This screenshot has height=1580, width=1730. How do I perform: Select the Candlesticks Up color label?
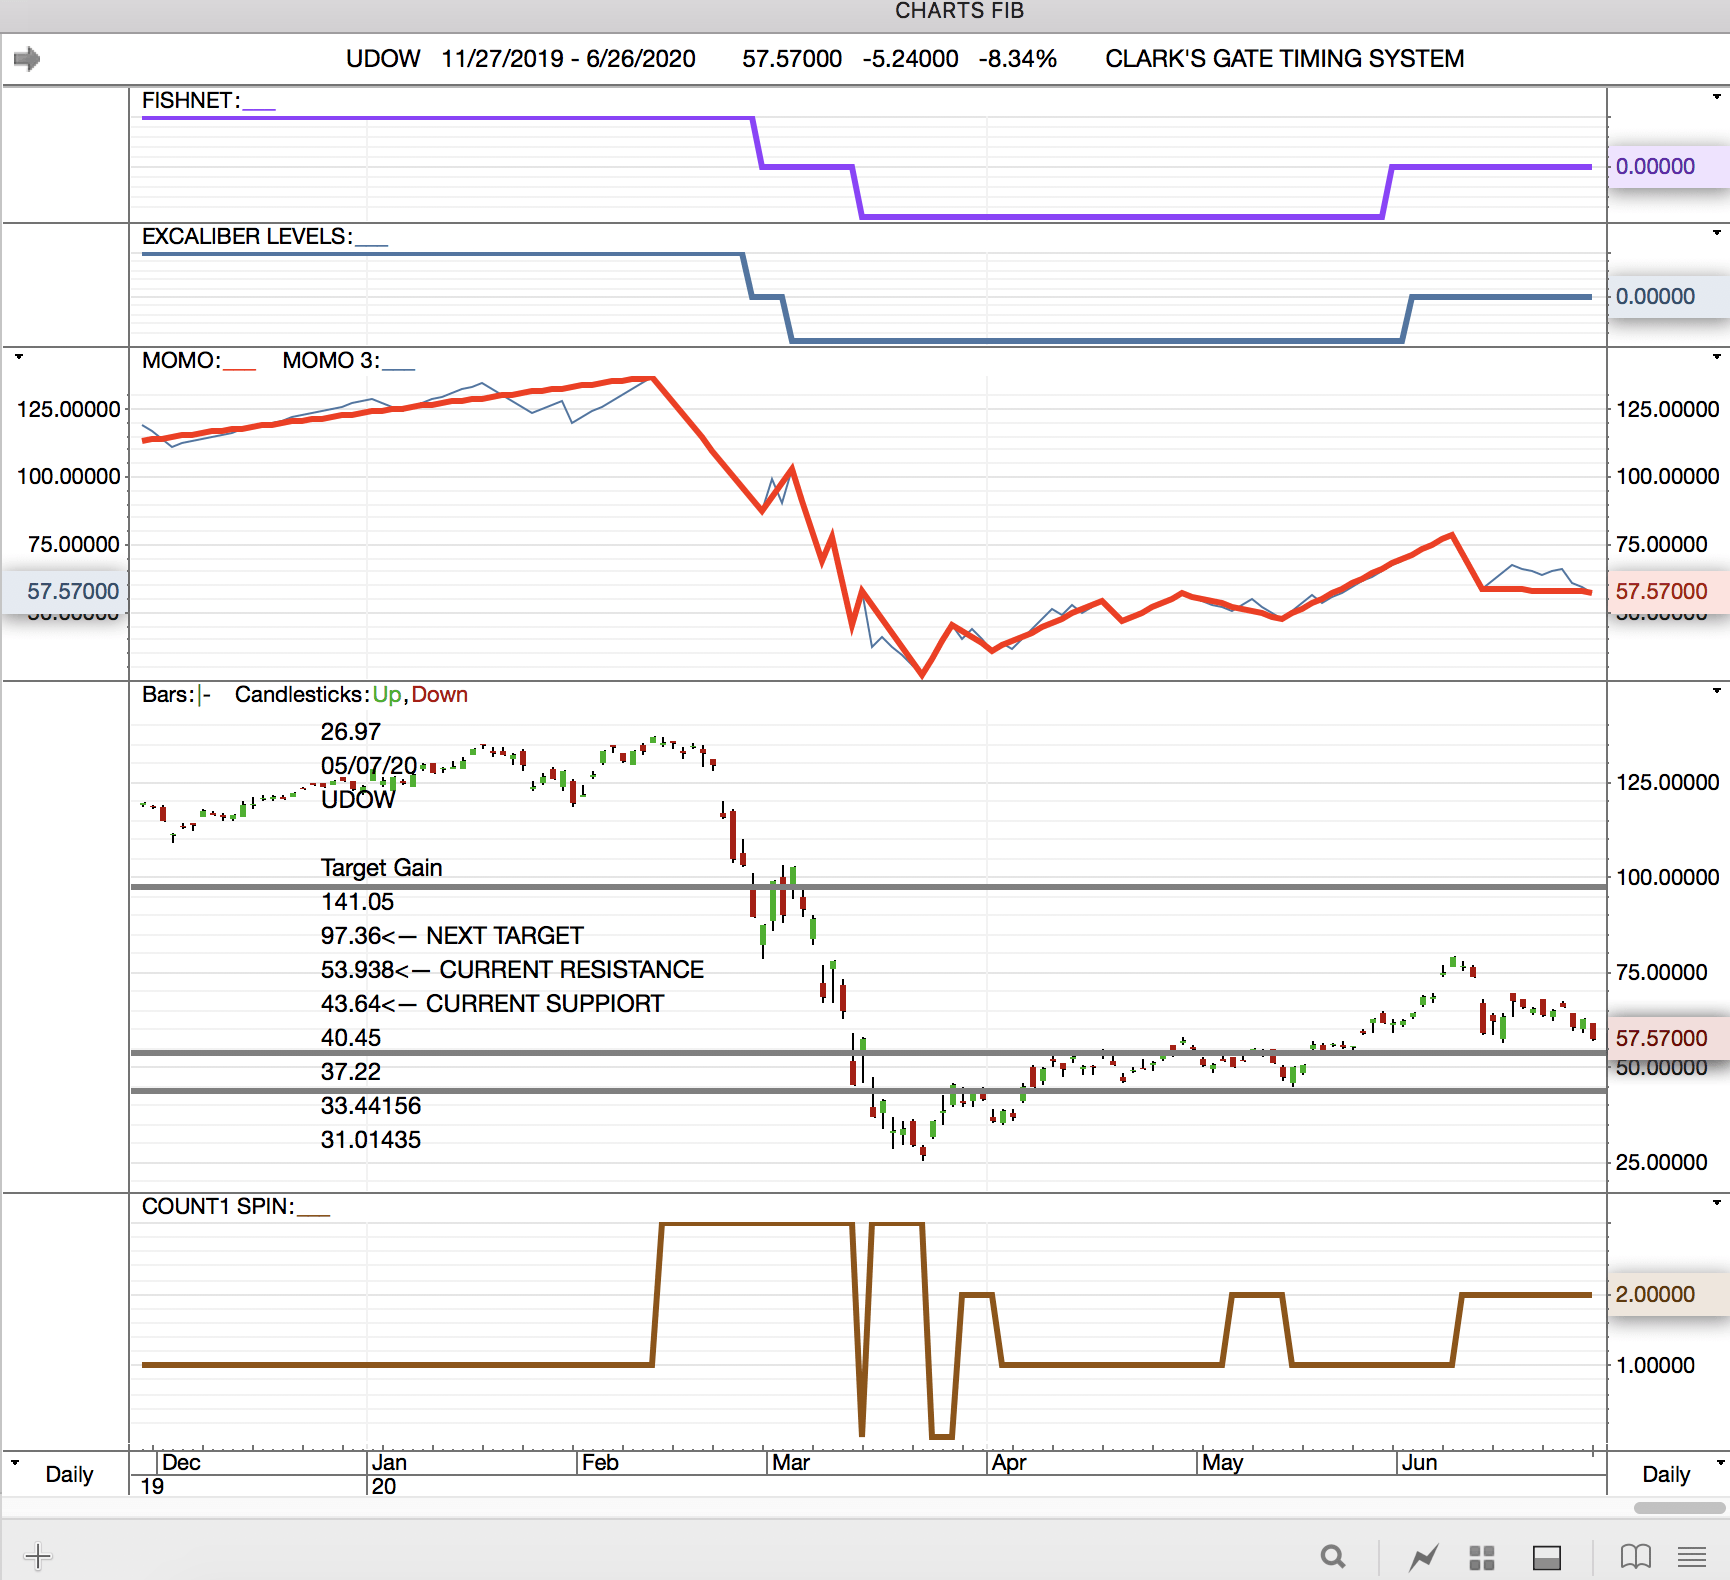point(386,695)
